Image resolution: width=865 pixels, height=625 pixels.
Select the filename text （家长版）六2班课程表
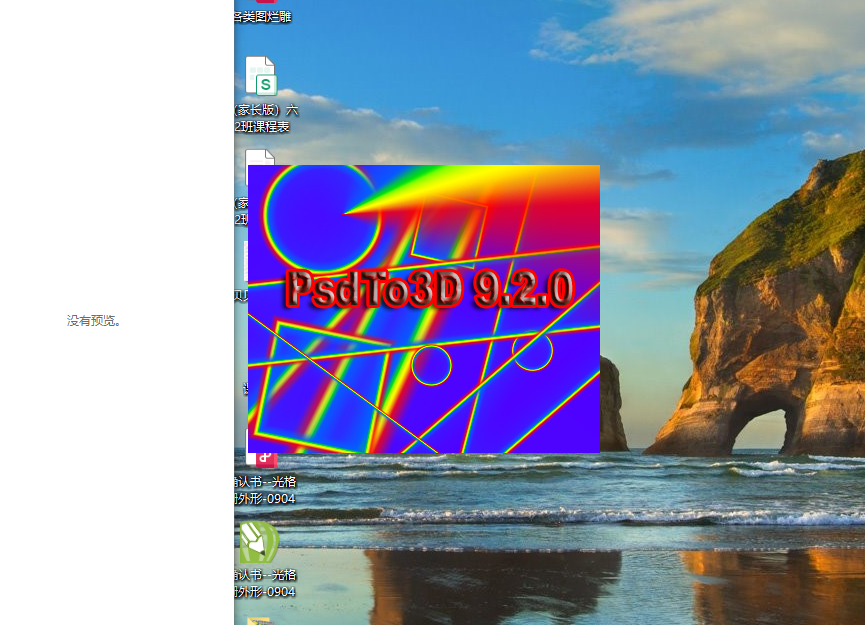(x=263, y=117)
